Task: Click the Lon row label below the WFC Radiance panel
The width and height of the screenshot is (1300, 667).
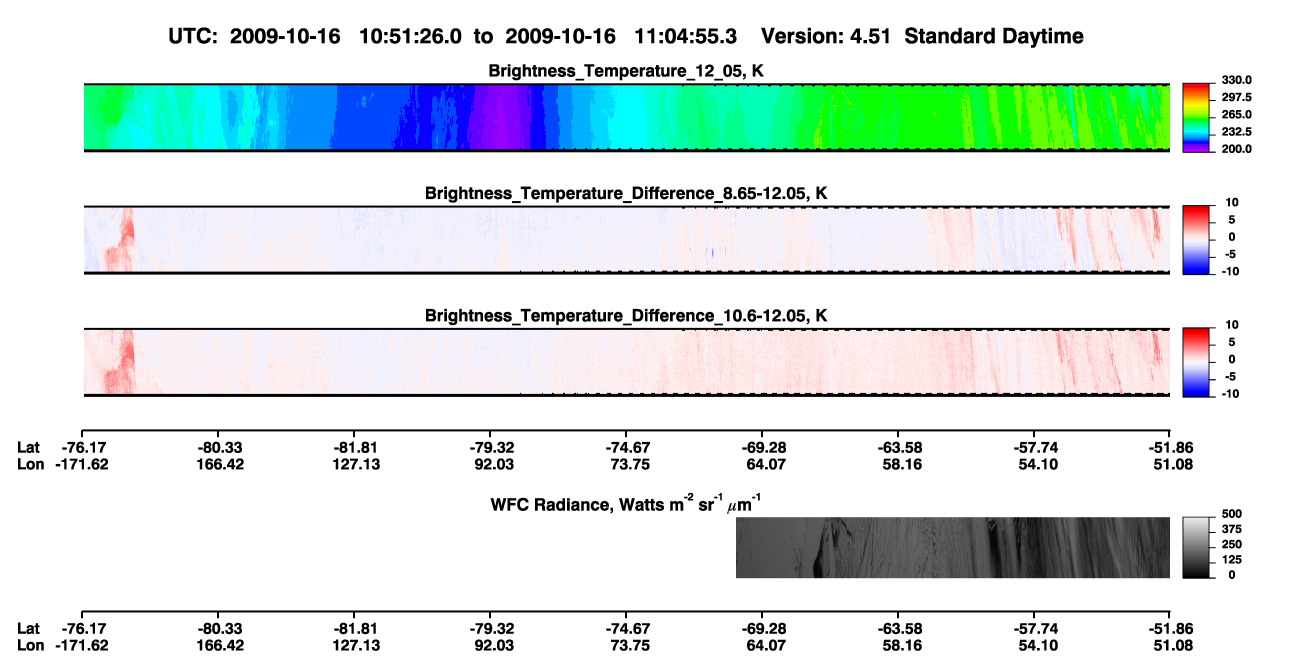Action: 30,646
